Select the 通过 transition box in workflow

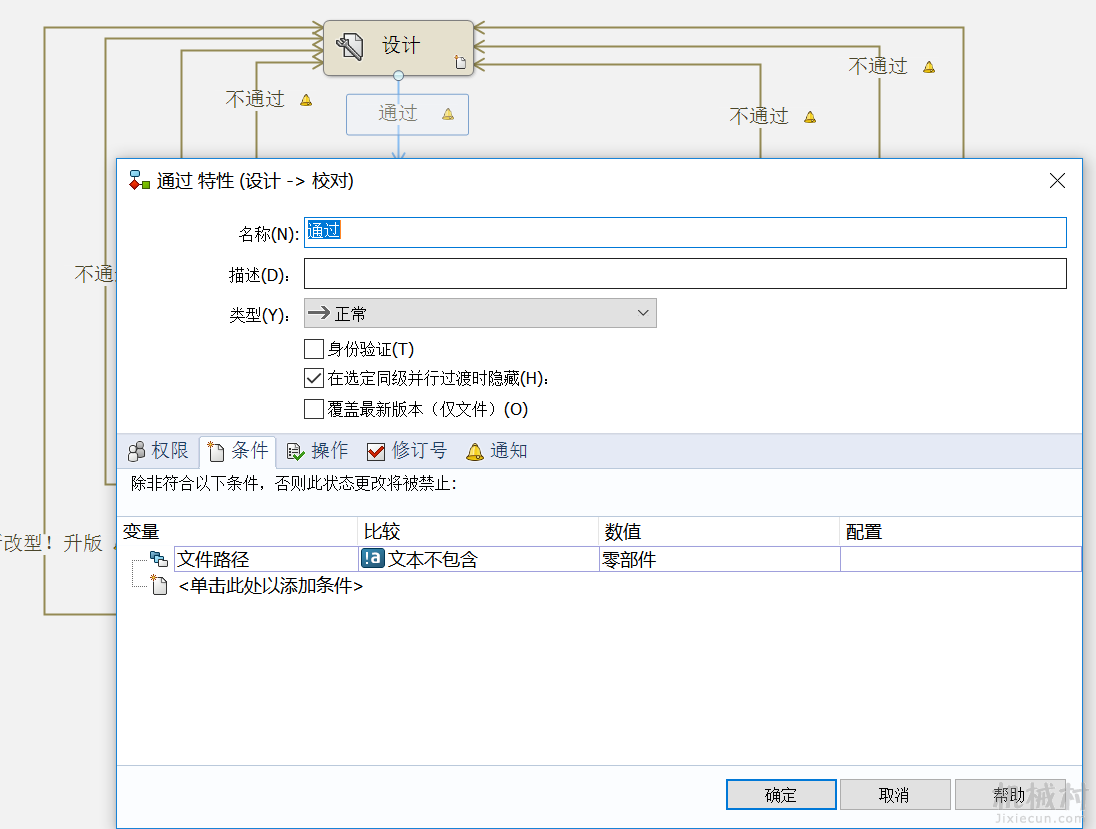pos(408,115)
